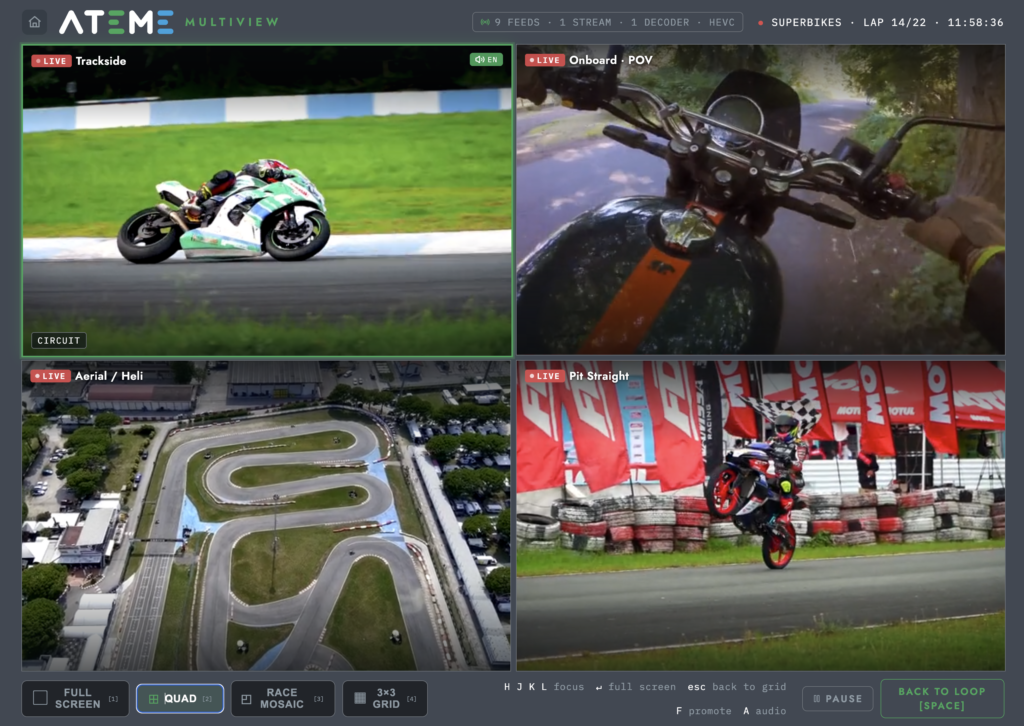1024x726 pixels.
Task: Click the LIVE badge on Aerial / Heli
Action: point(50,376)
